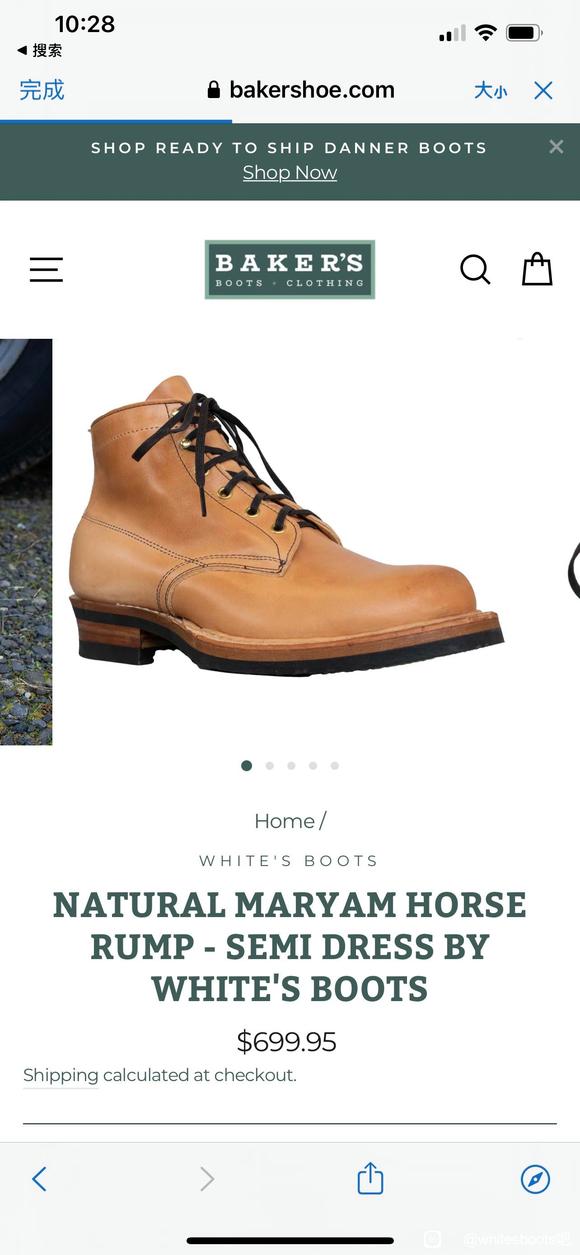Tap the search magnifier icon
This screenshot has height=1255, width=580.
point(475,269)
